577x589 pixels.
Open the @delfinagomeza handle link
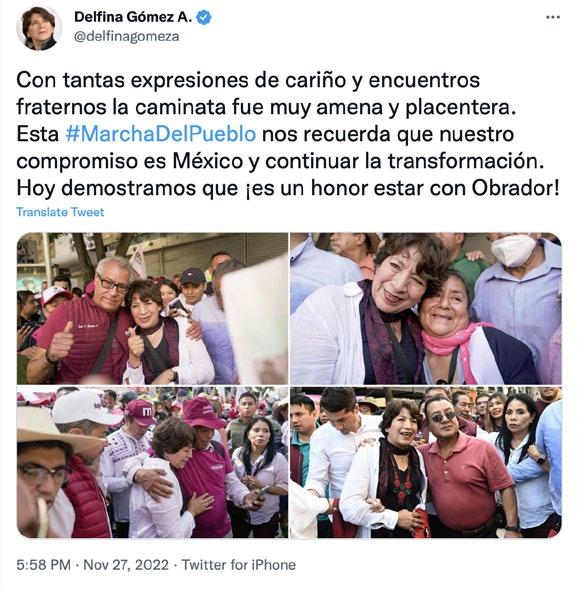[x=127, y=37]
